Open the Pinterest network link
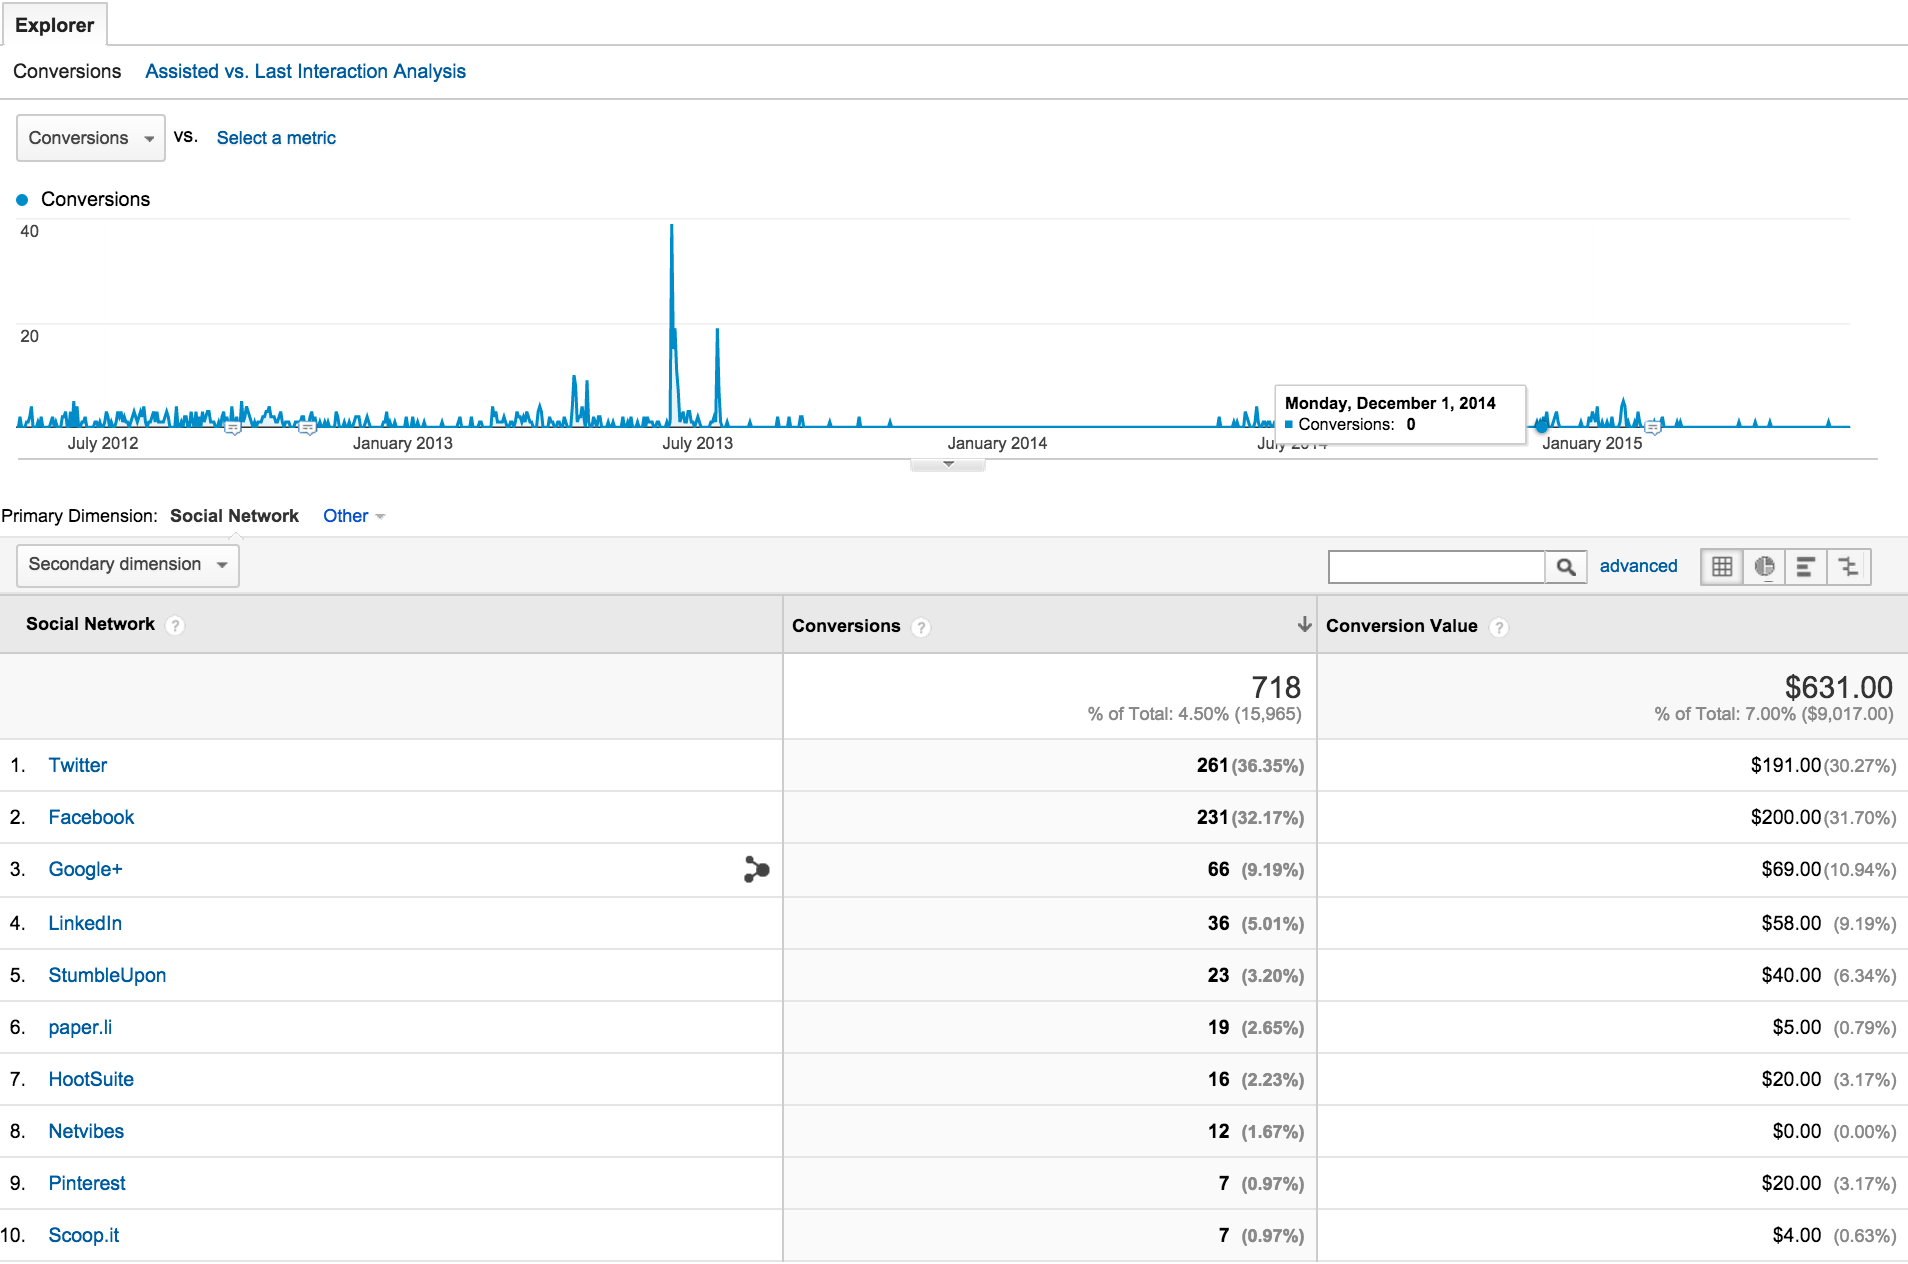 tap(87, 1183)
